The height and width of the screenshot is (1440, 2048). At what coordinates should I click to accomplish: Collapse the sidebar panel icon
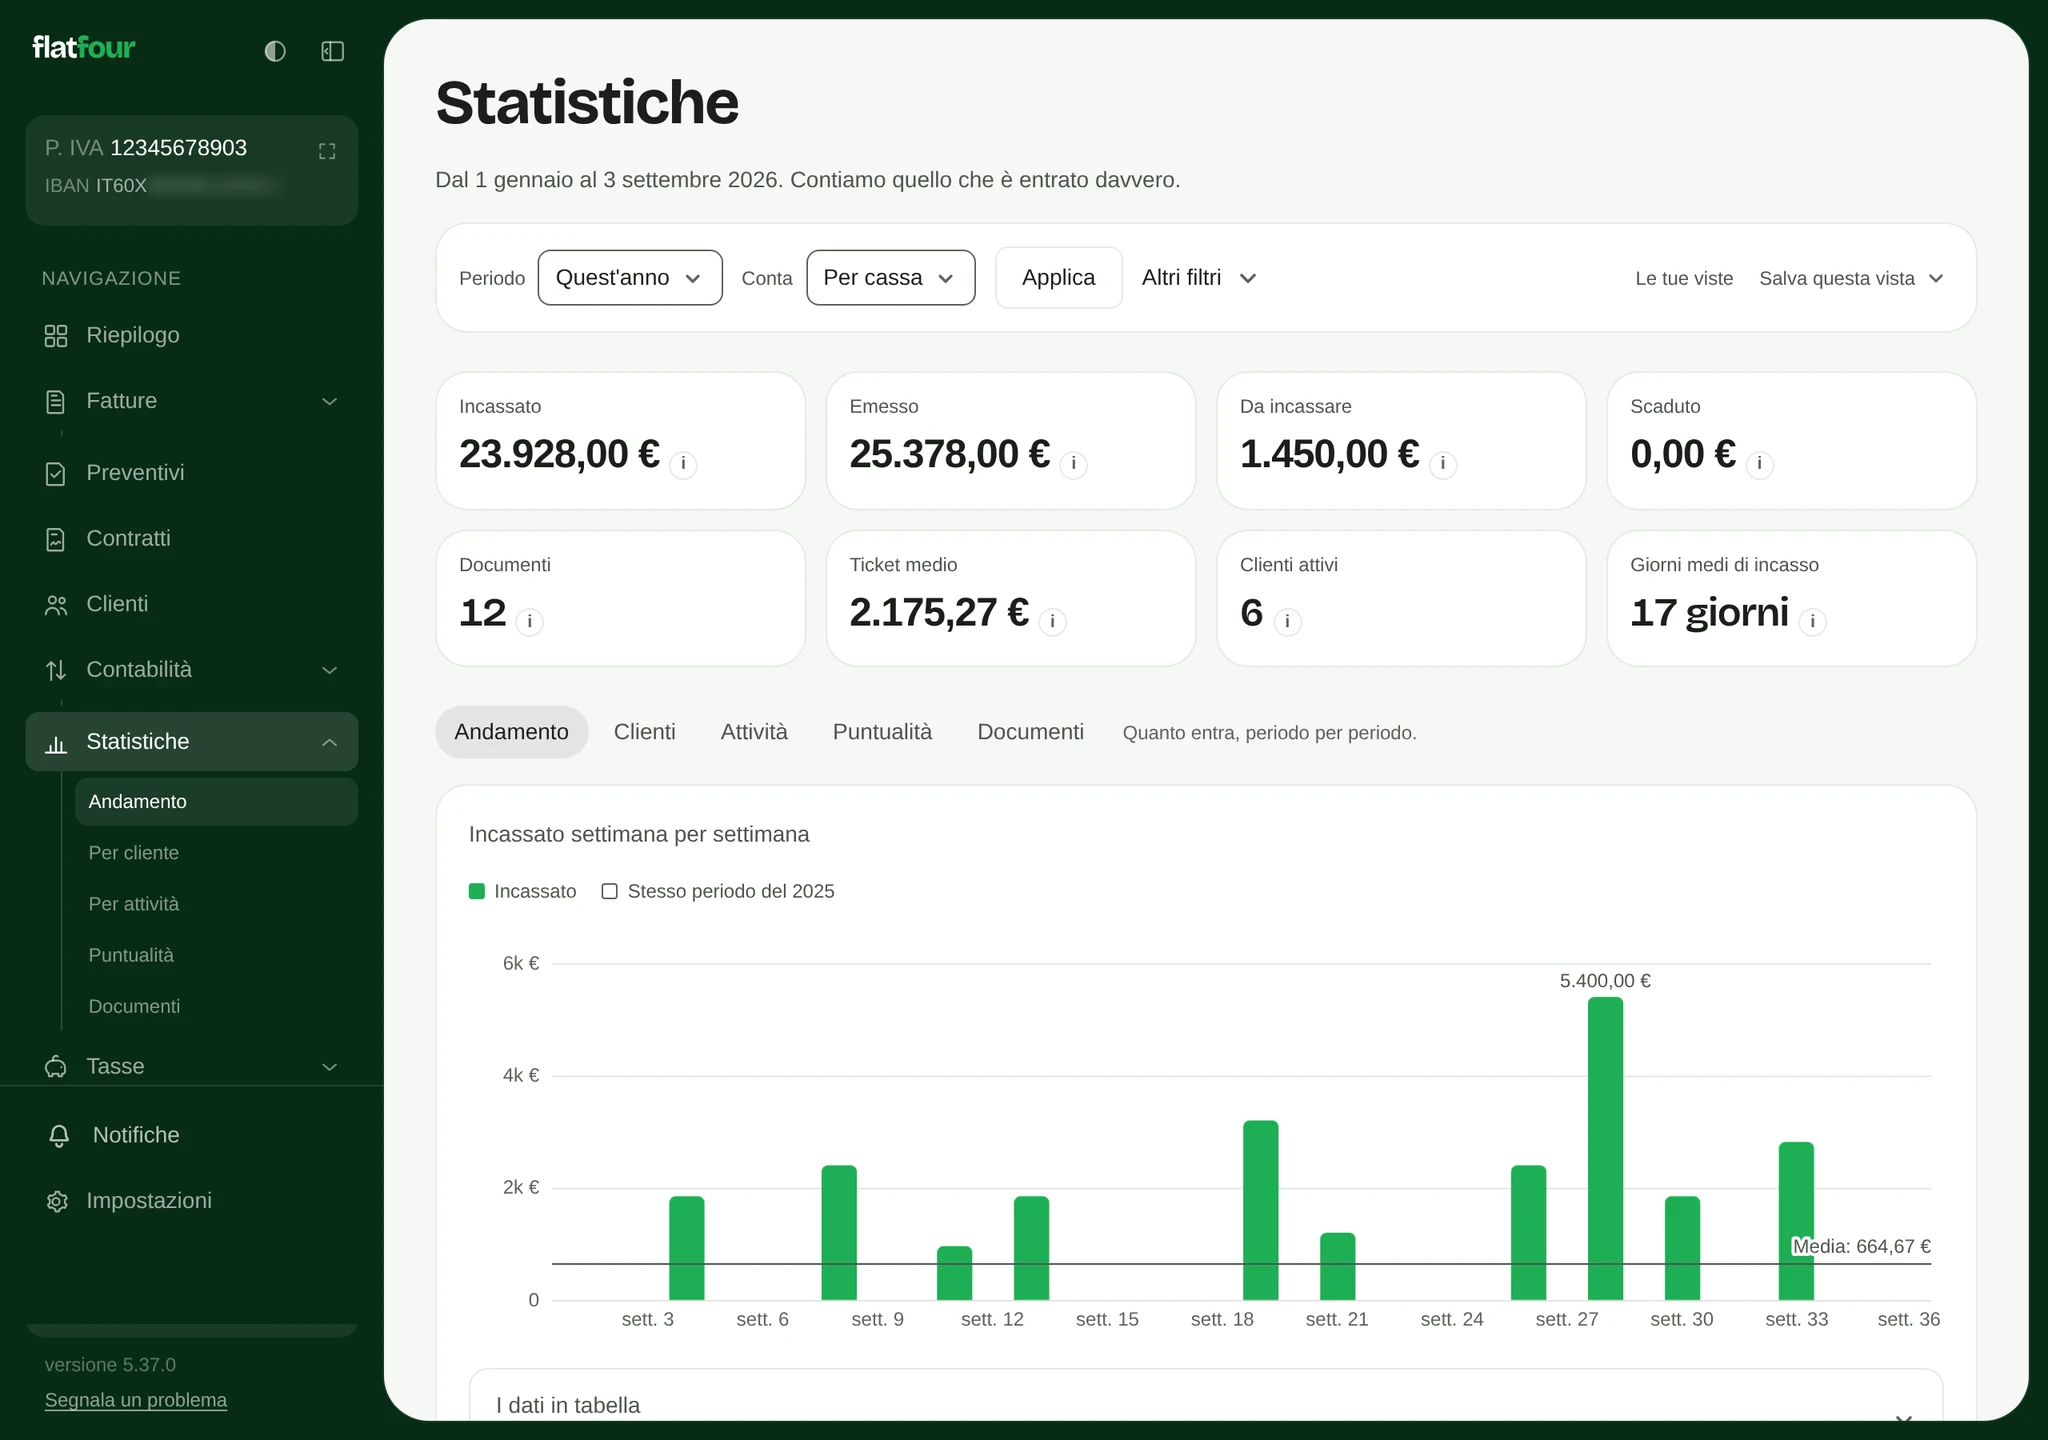click(x=333, y=51)
